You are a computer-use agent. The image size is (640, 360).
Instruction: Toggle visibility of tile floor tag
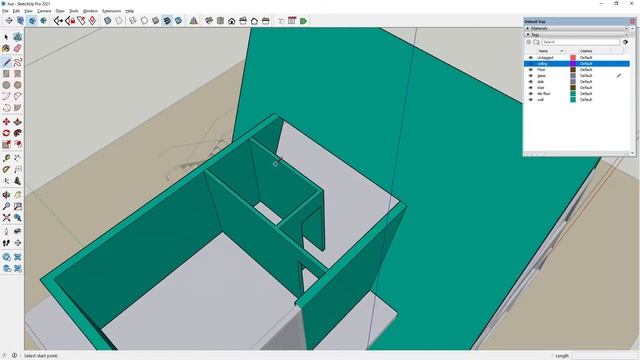[531, 93]
